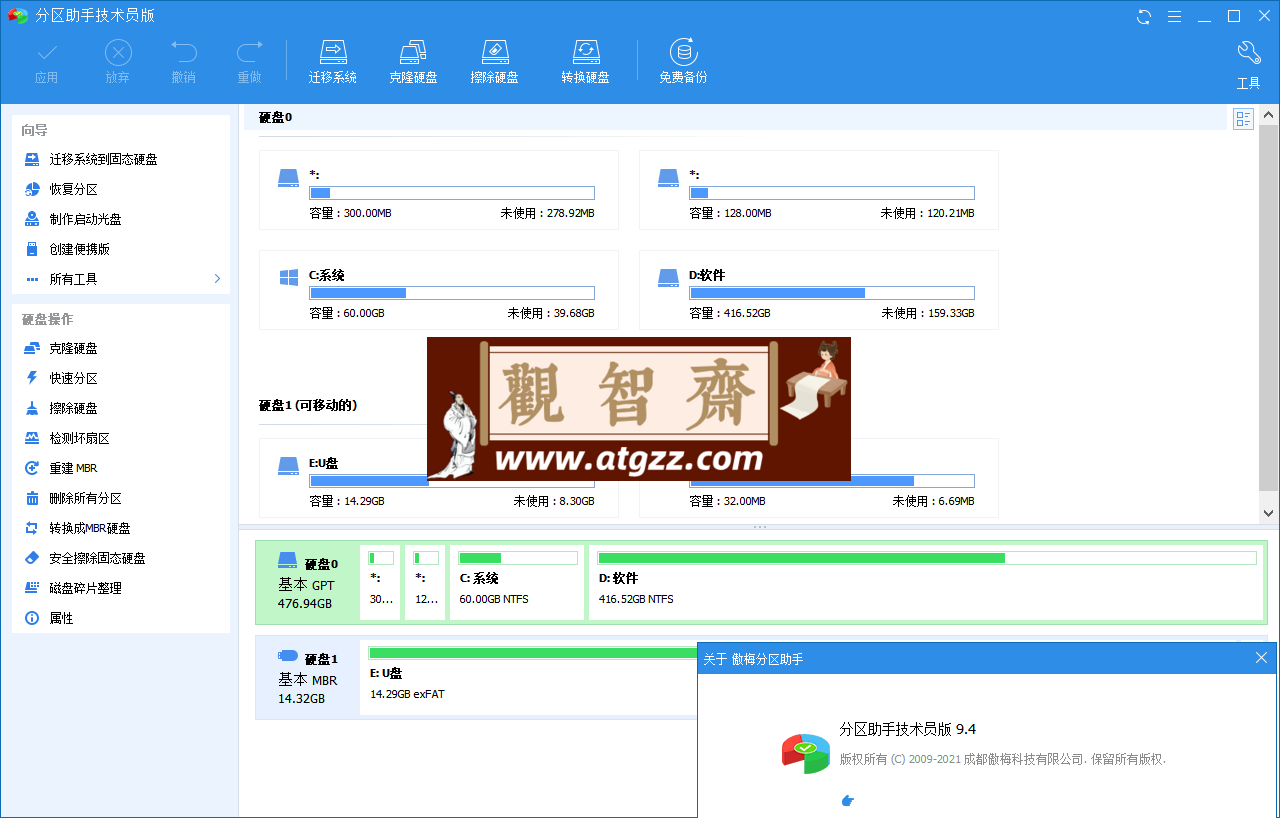Select the 300.00MB partition card
The image size is (1280, 818).
438,190
